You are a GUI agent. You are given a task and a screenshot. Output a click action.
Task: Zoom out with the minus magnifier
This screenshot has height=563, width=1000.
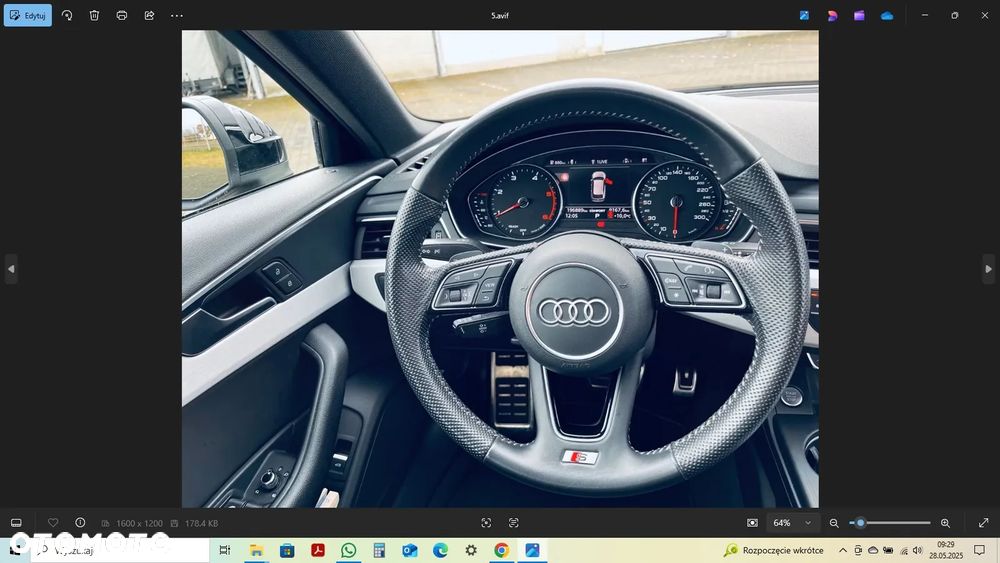click(834, 523)
